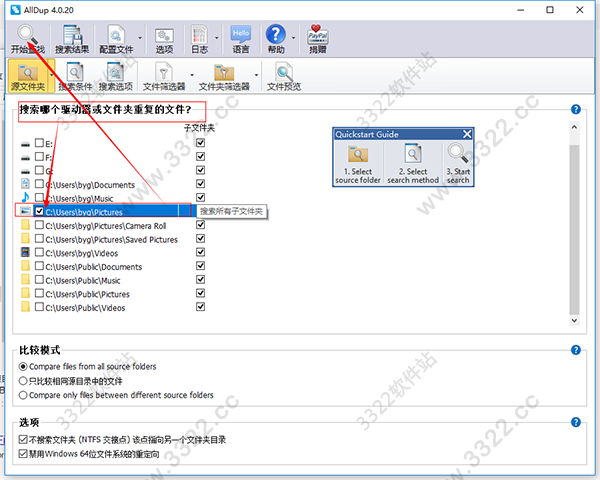600x480 pixels.
Task: Open the 语言 language icon
Action: point(241,38)
